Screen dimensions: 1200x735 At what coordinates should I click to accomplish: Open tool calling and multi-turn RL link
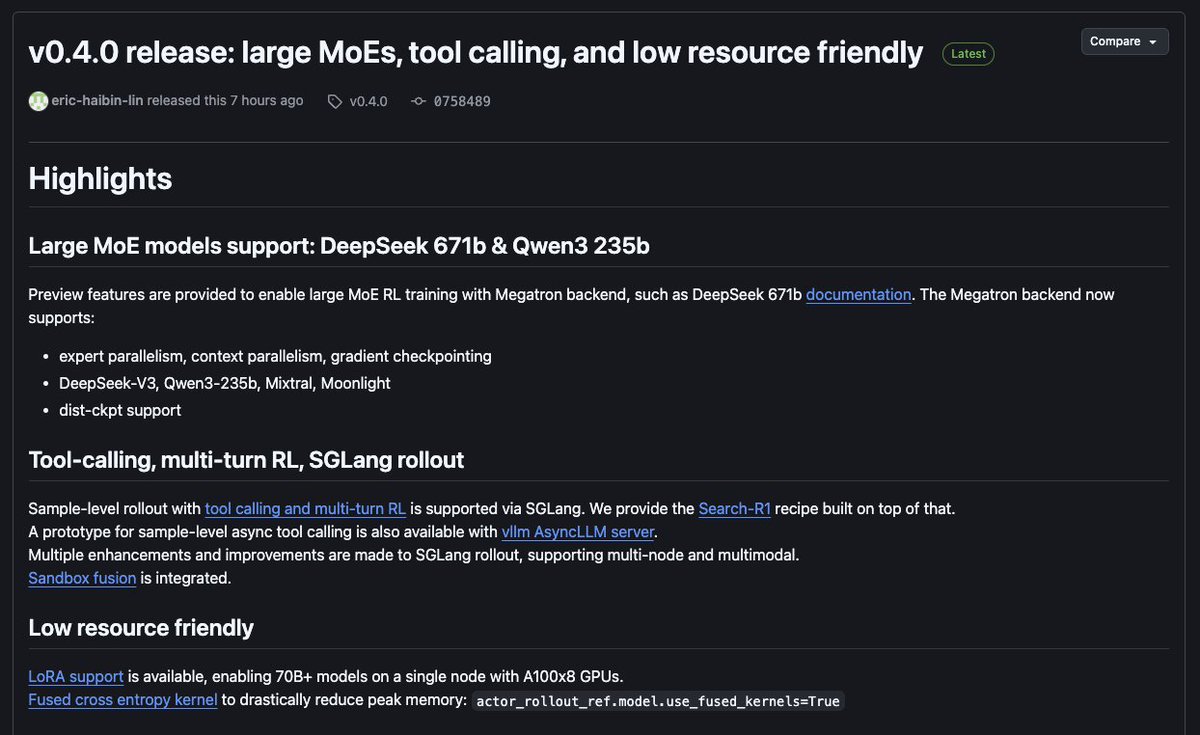(x=305, y=508)
